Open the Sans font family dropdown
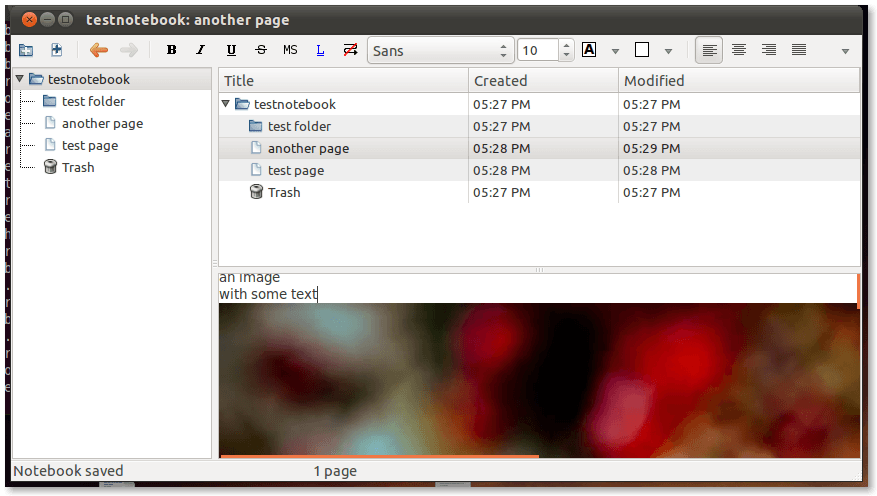Screen dimensions: 877x496 [x=440, y=50]
